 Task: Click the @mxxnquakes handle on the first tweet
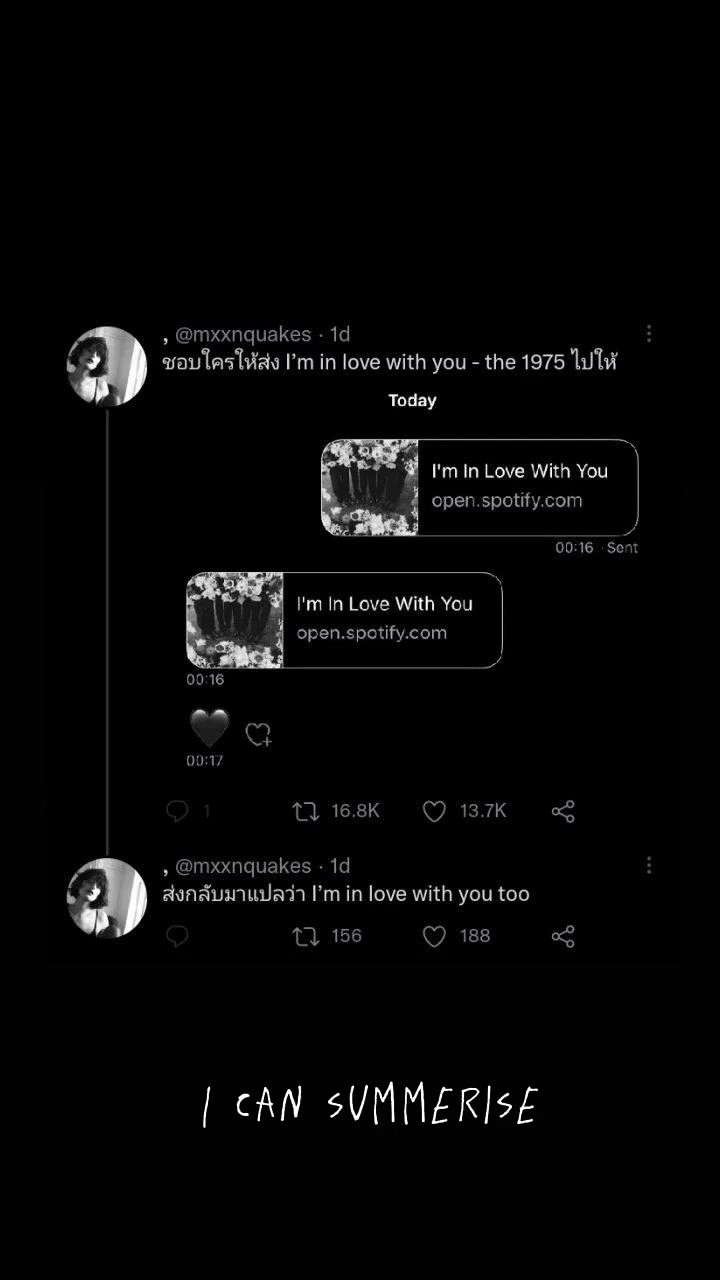(243, 334)
